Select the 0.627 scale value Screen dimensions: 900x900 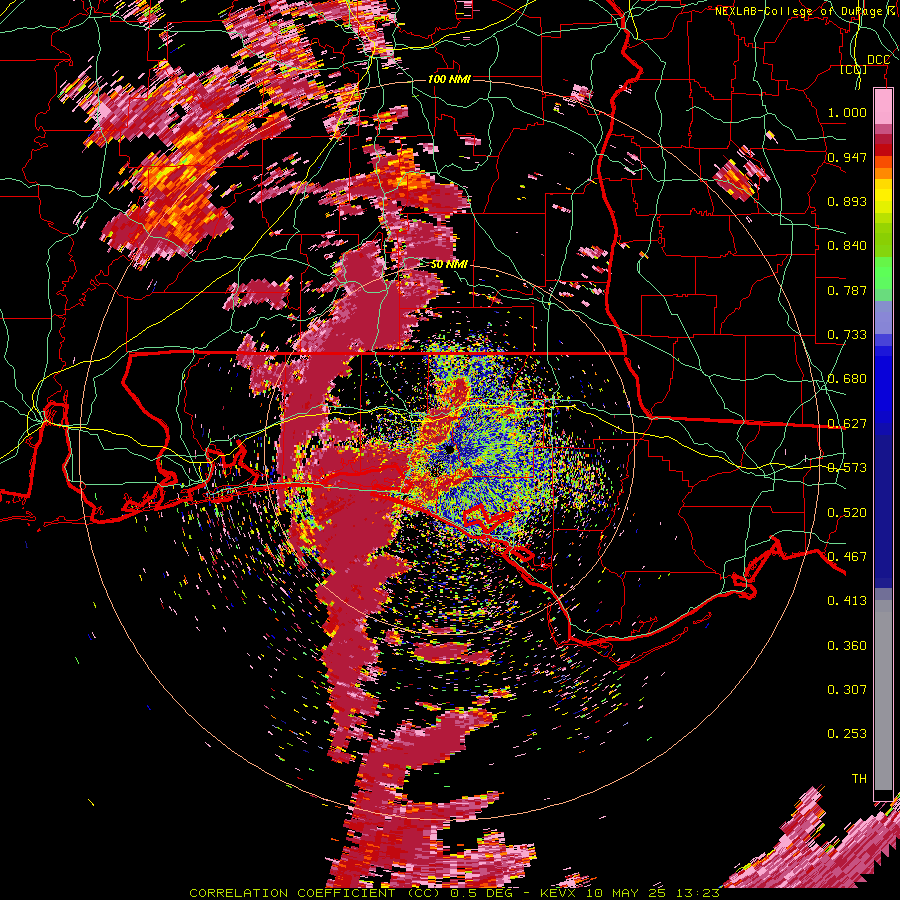[x=847, y=424]
